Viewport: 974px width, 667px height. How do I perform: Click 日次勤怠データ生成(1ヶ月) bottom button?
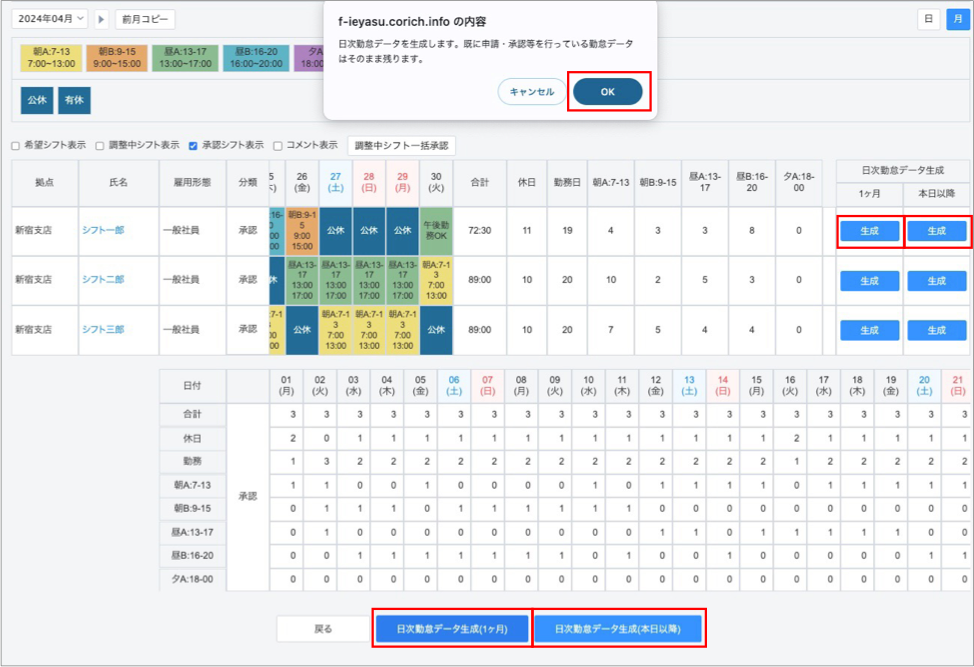coord(452,629)
